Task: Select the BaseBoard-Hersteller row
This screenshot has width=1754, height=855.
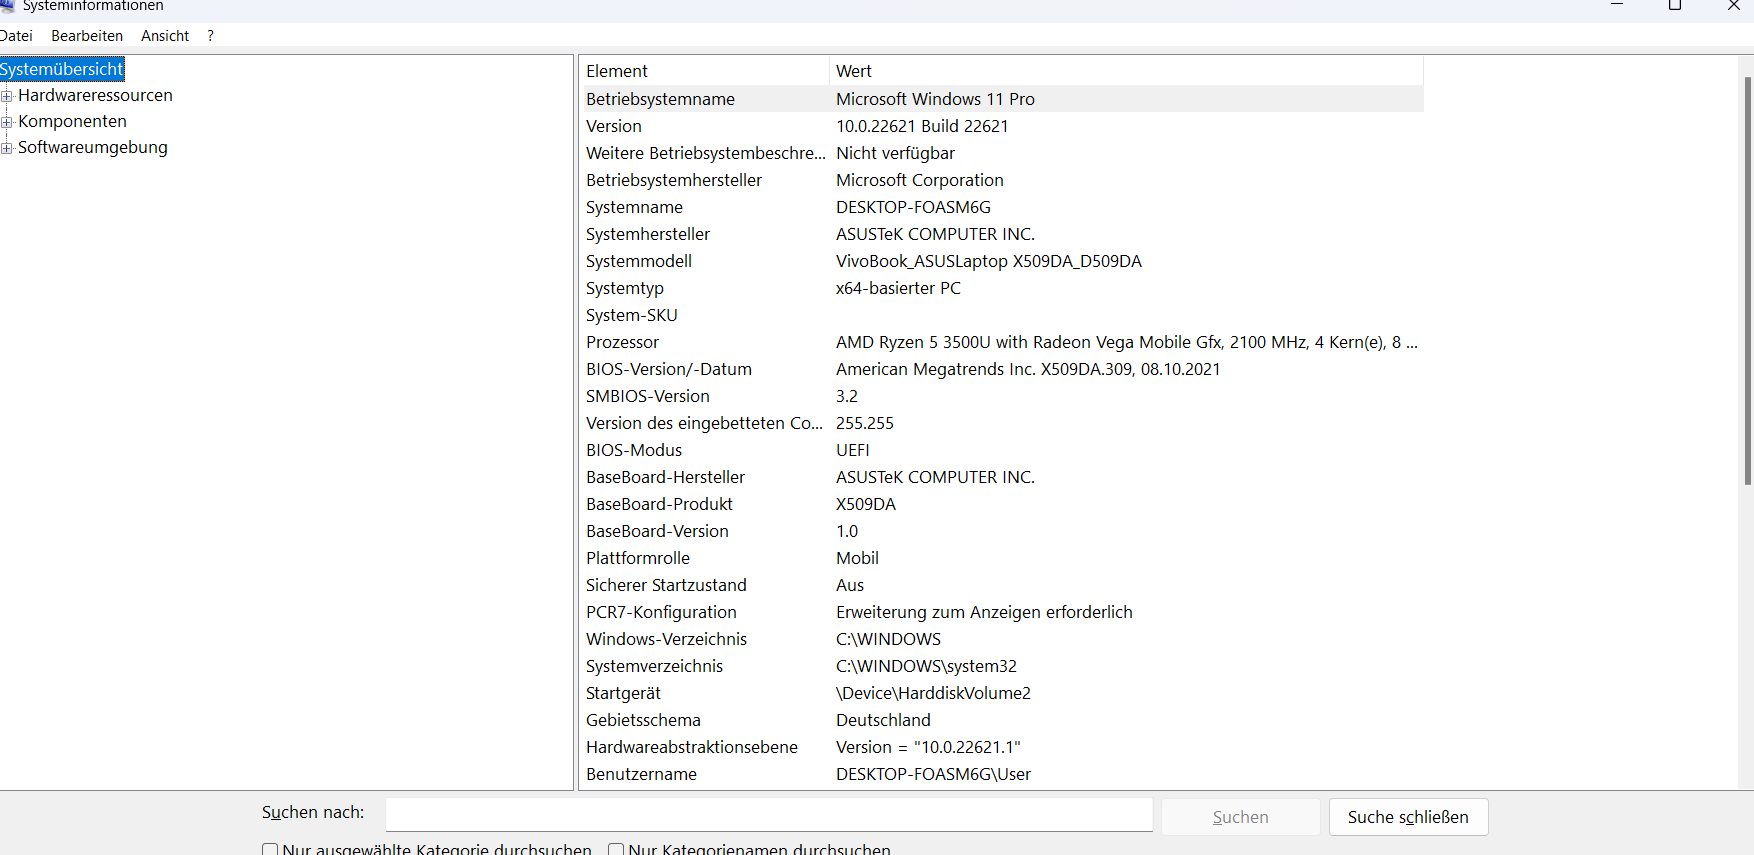Action: 1002,477
